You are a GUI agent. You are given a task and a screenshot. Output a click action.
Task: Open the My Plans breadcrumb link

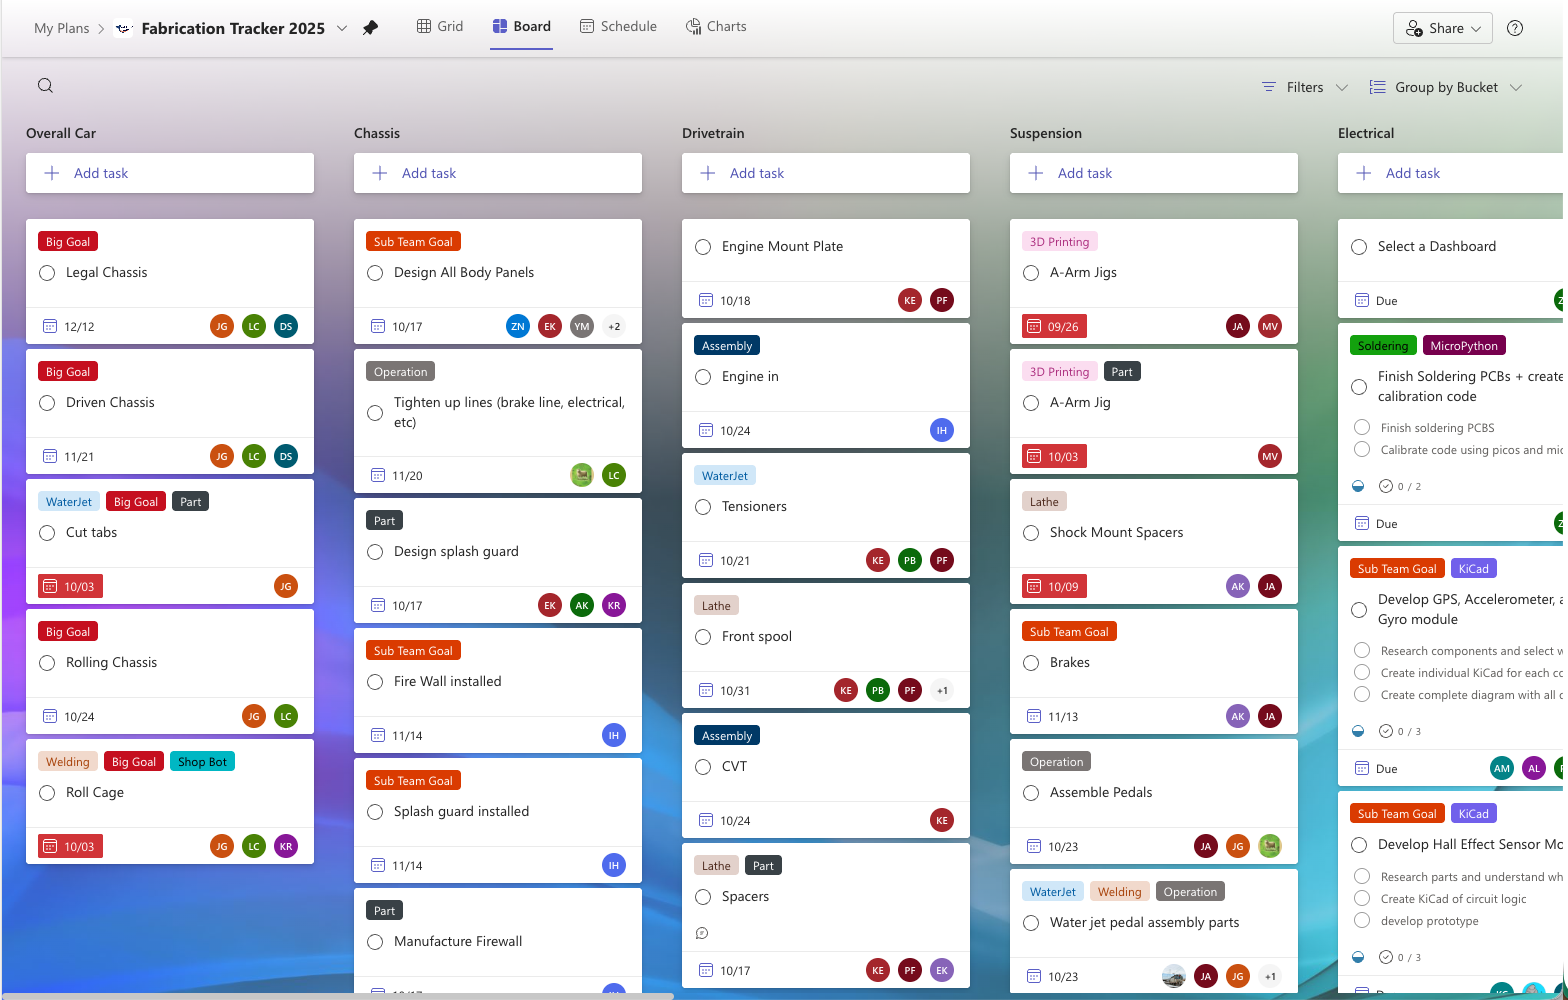[61, 28]
